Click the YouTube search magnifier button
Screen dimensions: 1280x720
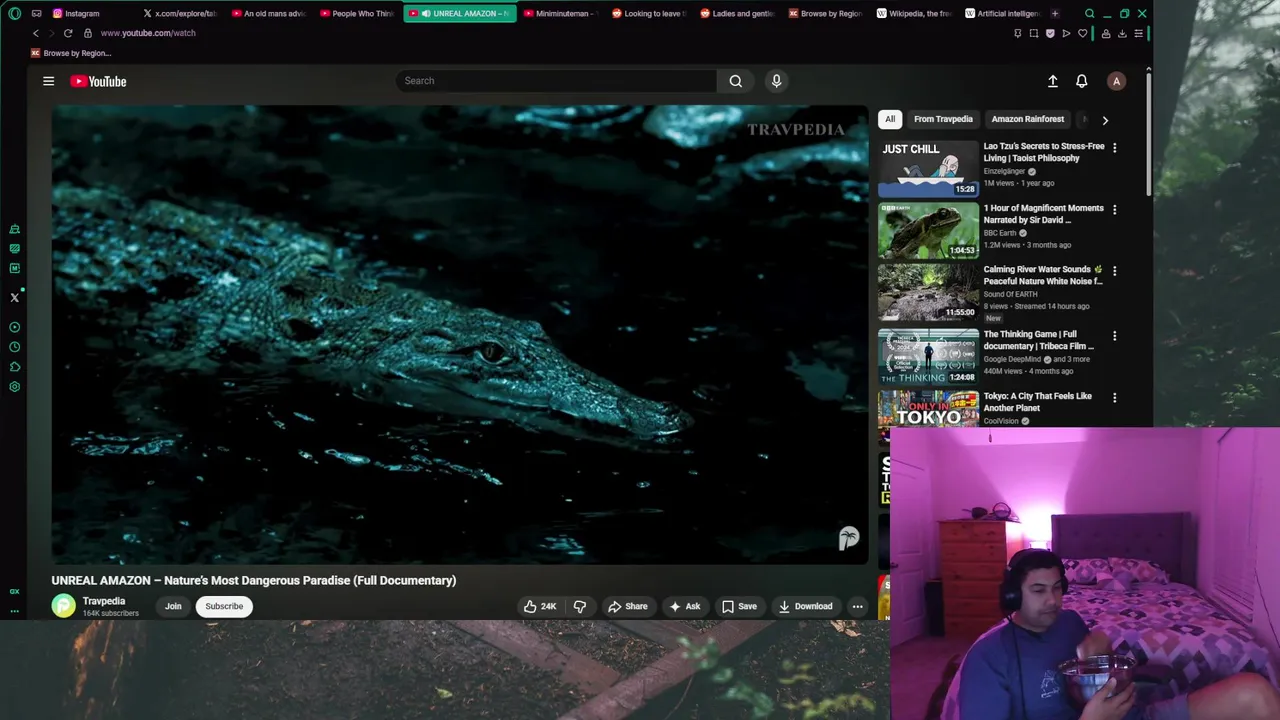[x=736, y=81]
